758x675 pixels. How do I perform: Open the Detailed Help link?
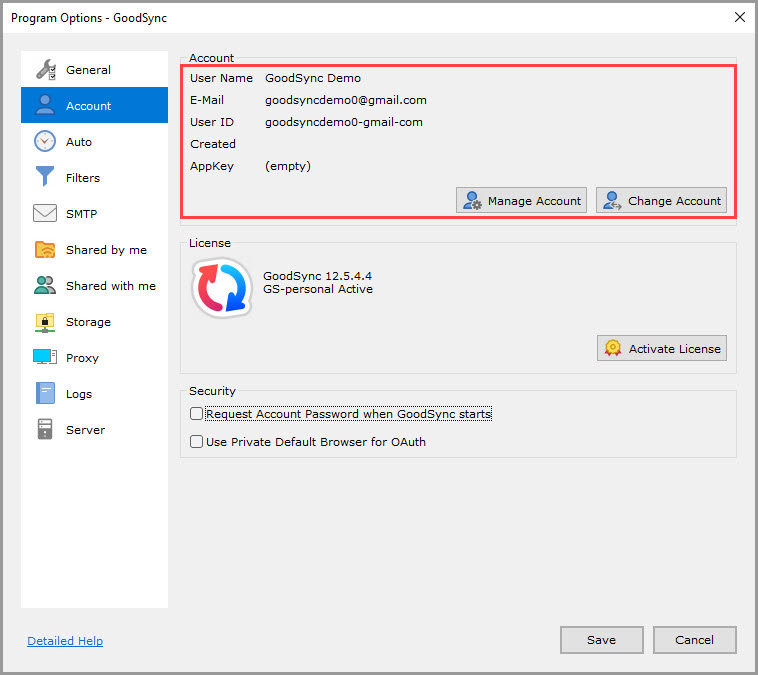coord(65,641)
